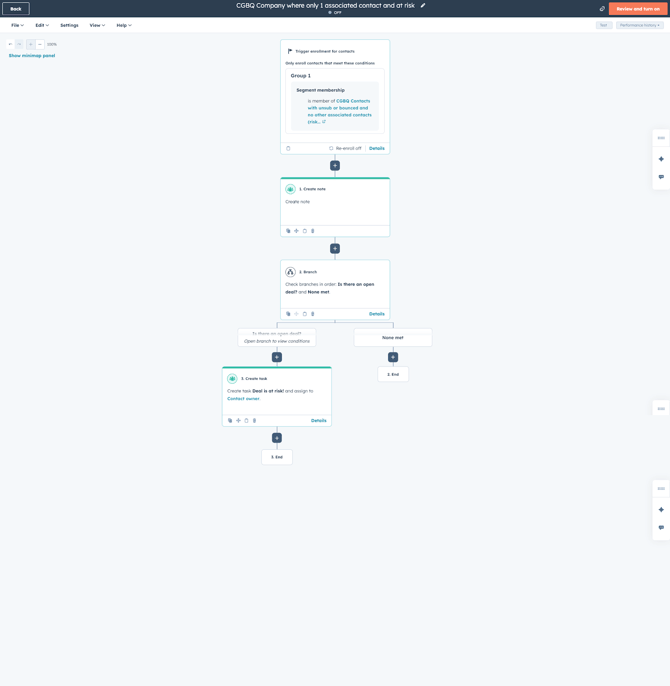The width and height of the screenshot is (670, 686).
Task: Click the pencil icon to rename workflow
Action: pyautogui.click(x=423, y=5)
